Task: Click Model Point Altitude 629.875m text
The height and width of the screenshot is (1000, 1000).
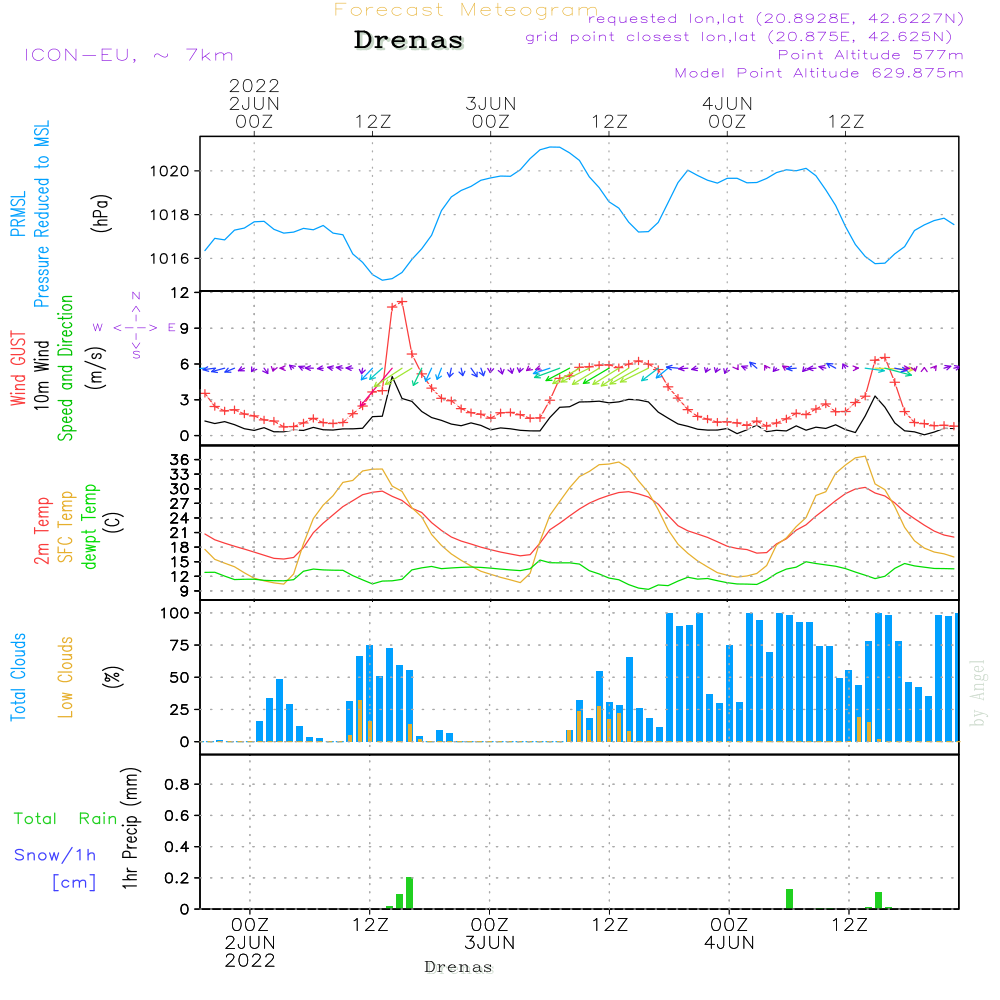Action: pyautogui.click(x=819, y=73)
